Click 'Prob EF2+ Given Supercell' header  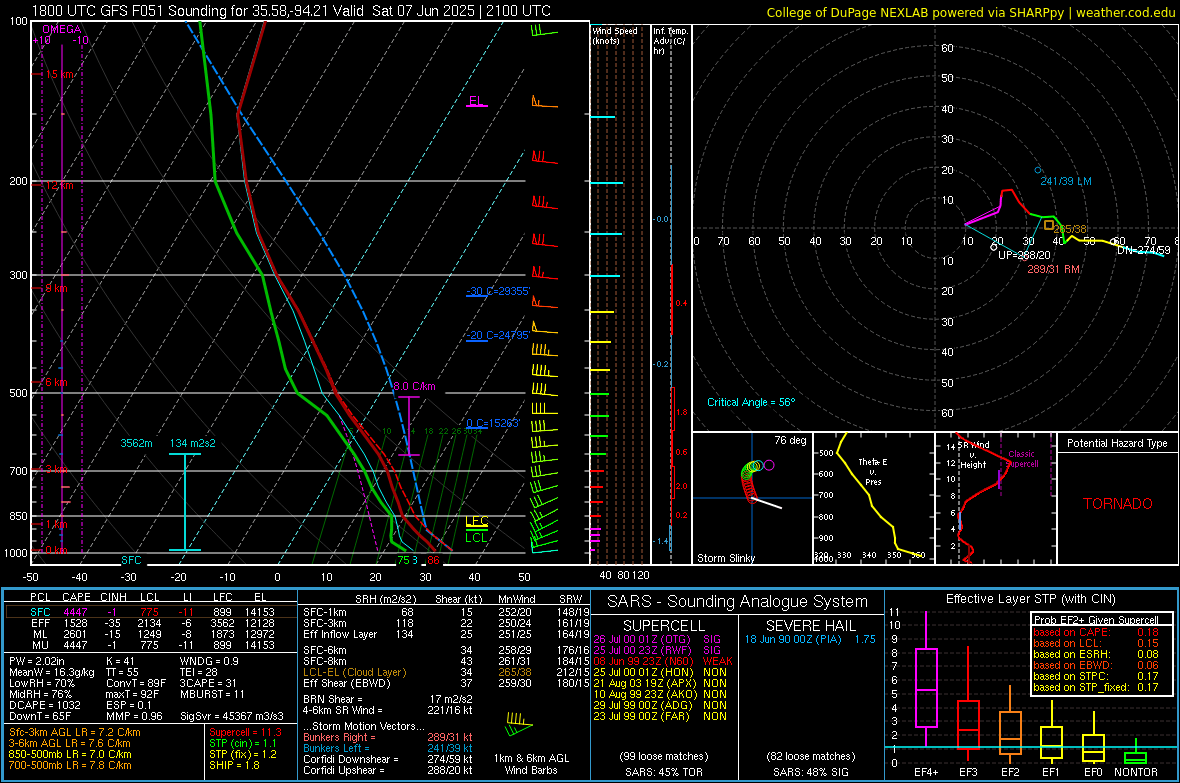1096,620
